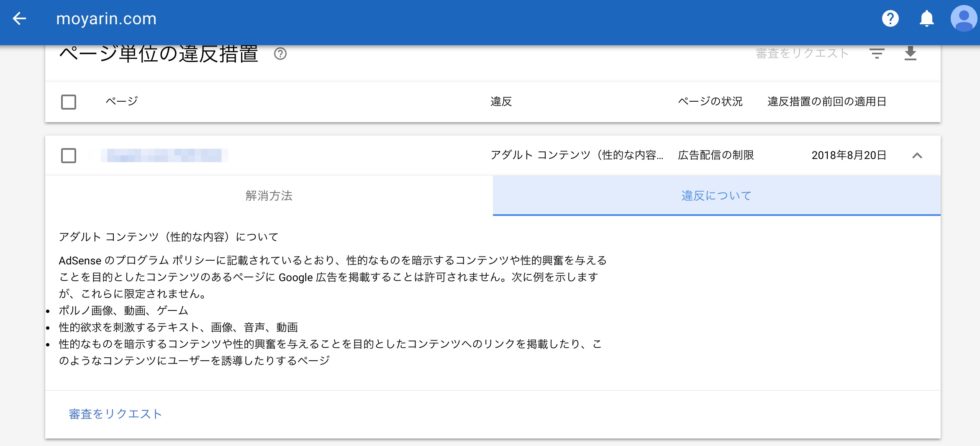
Task: Click the 審査をリクエスト link below the description
Action: (115, 414)
